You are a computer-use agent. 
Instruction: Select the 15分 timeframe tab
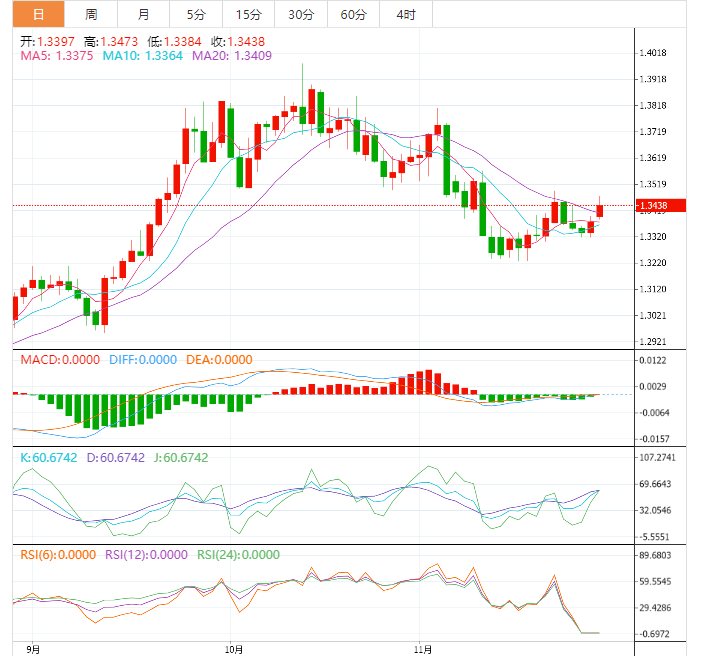248,14
